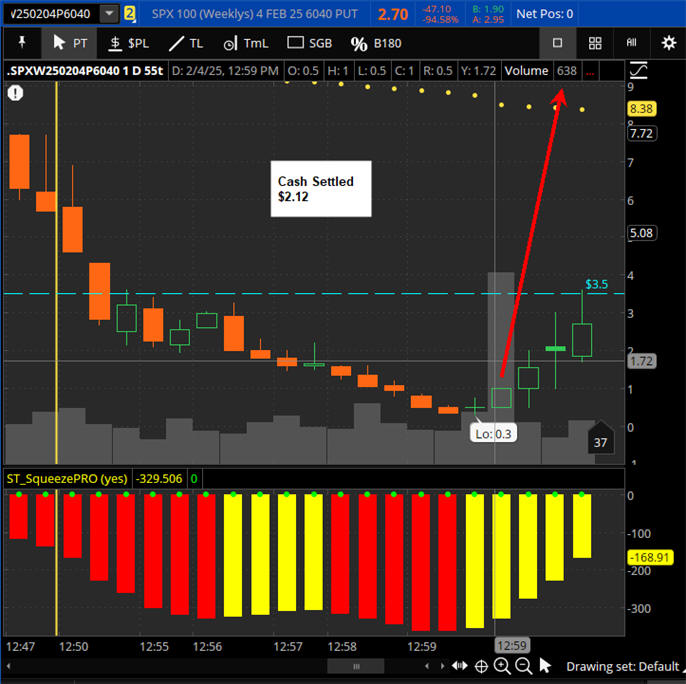Click the $3.5 price level label

596,284
